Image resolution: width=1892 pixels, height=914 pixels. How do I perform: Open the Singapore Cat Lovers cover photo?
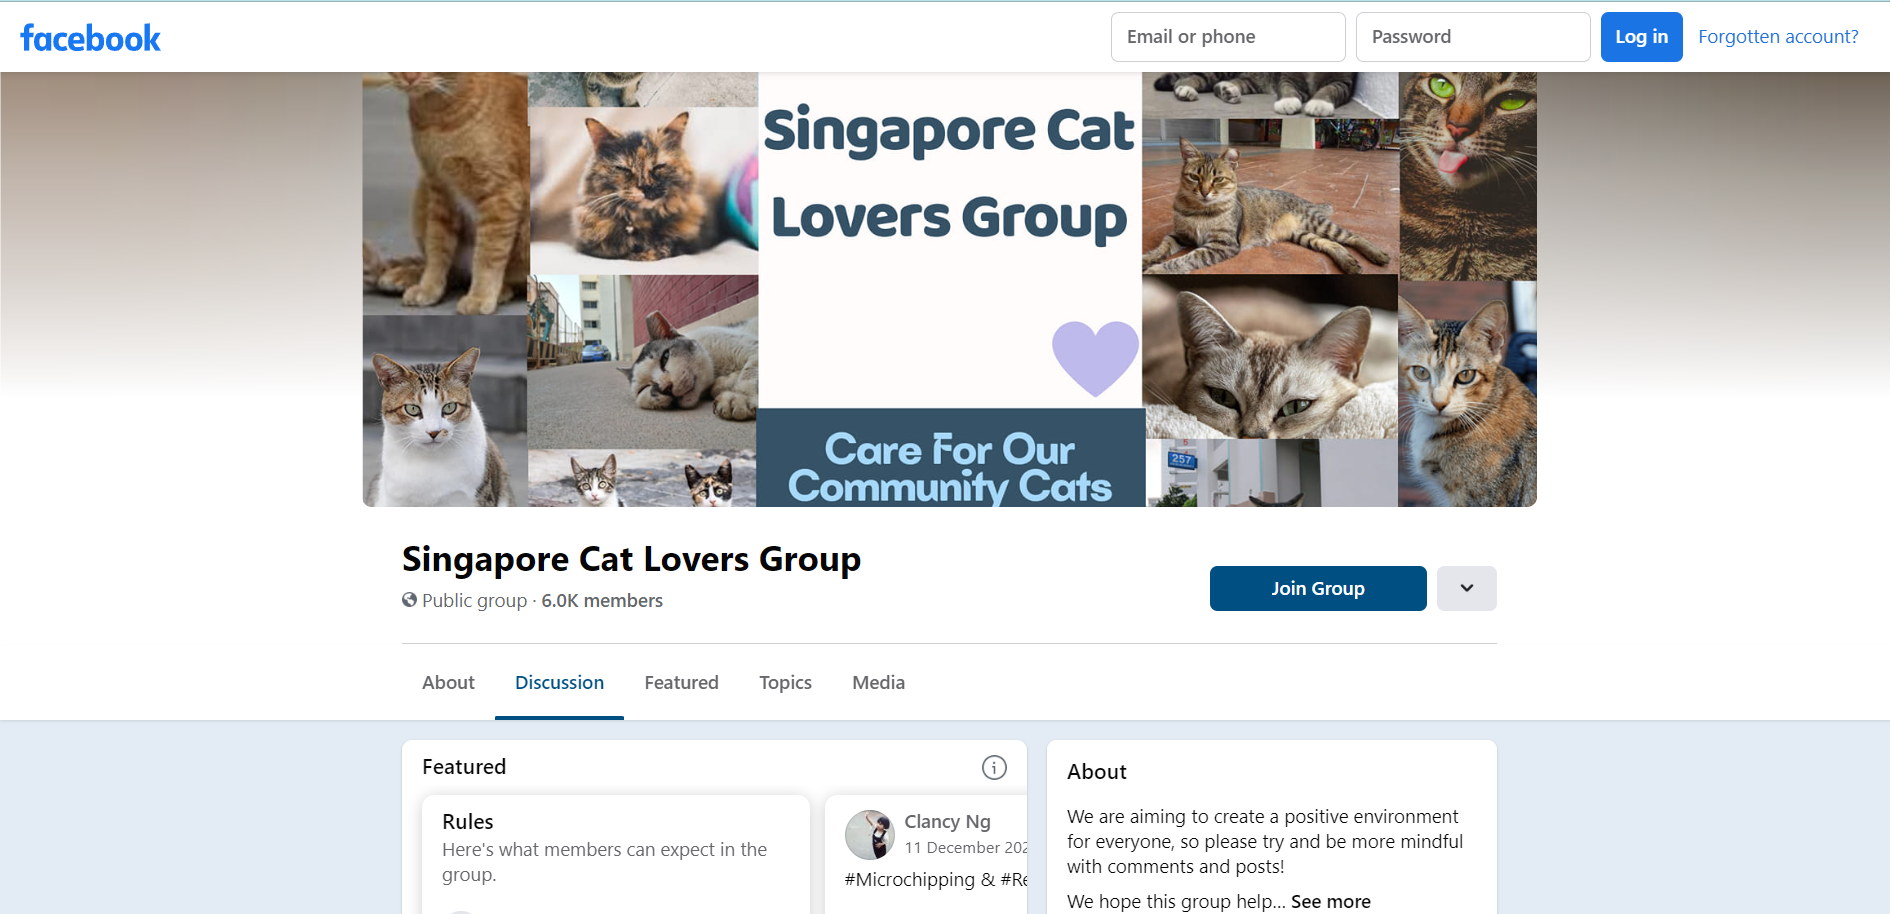tap(949, 289)
